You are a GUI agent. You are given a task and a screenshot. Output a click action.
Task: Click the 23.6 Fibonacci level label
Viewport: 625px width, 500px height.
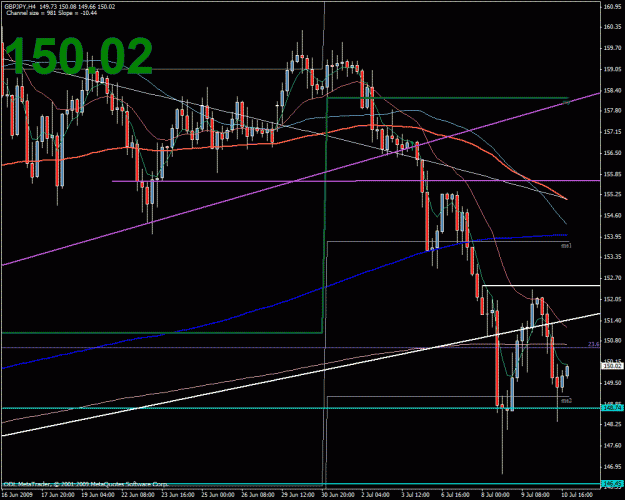coord(594,344)
